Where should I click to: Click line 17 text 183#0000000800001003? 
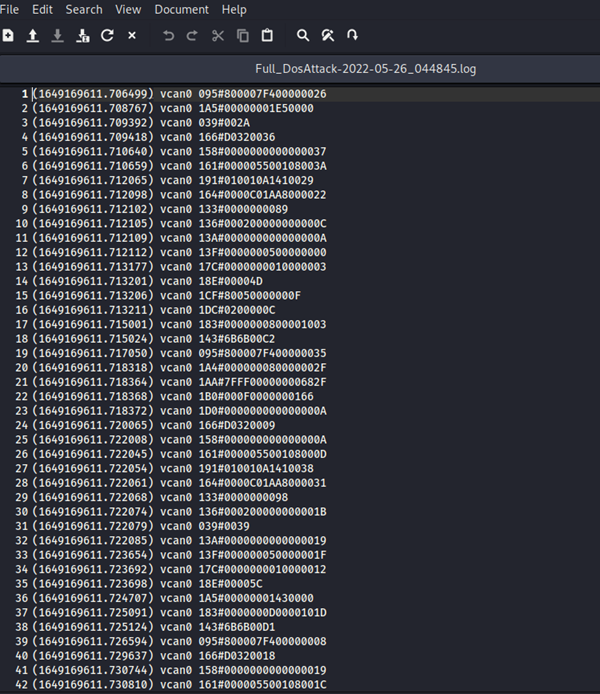262,324
